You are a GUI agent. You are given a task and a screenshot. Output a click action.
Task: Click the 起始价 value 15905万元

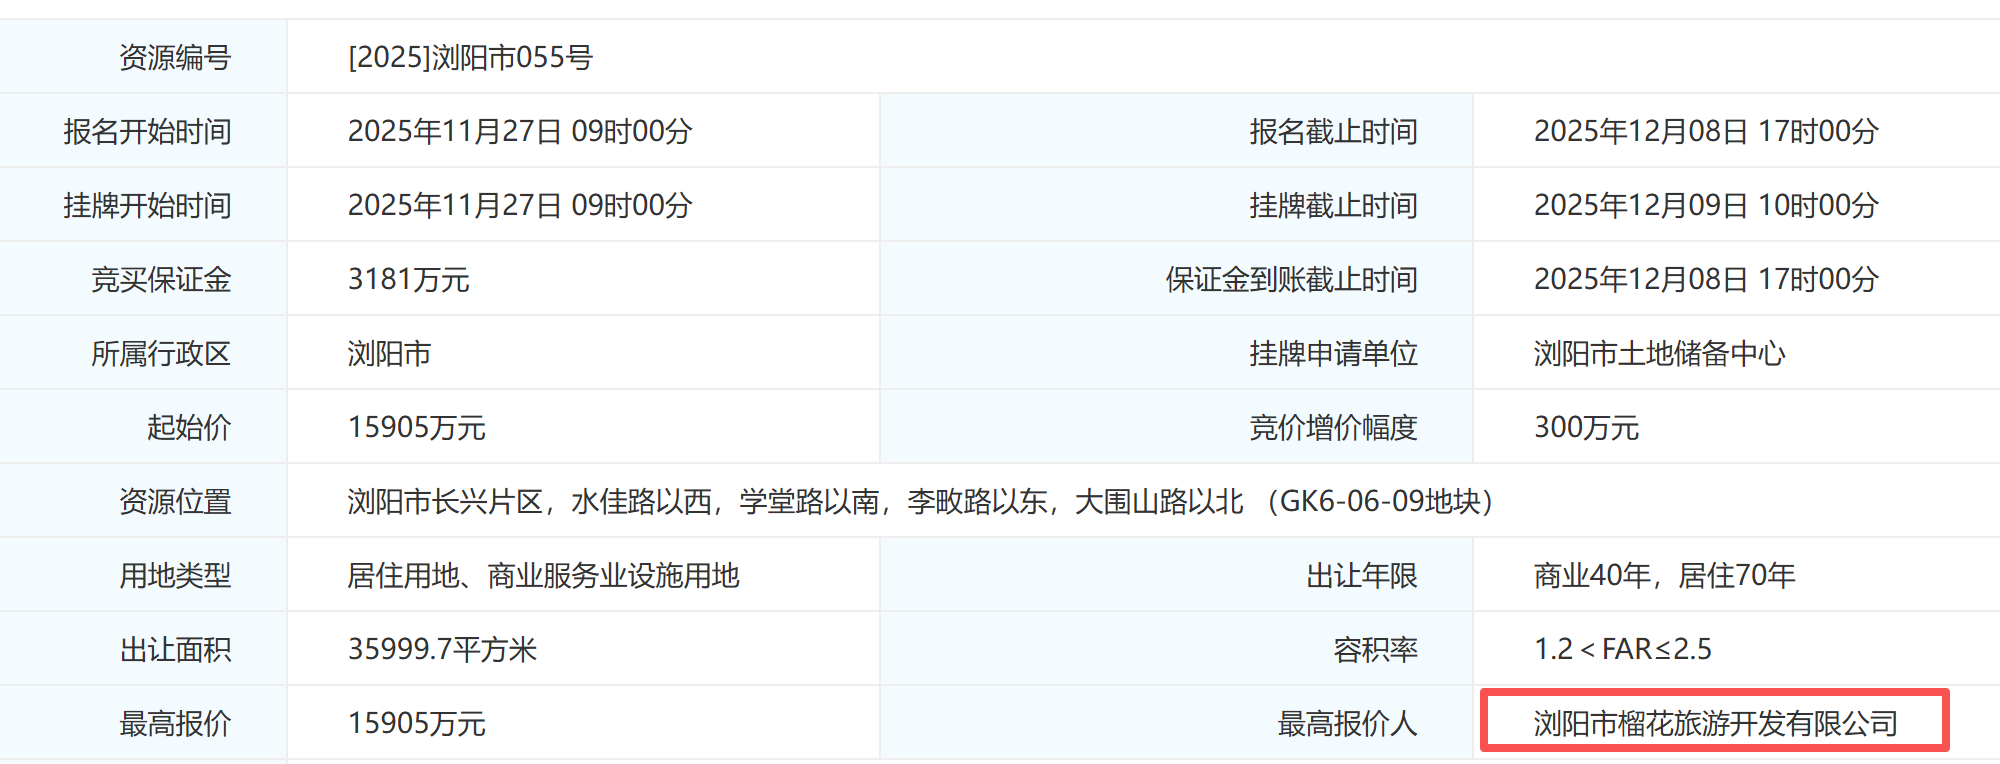[416, 427]
